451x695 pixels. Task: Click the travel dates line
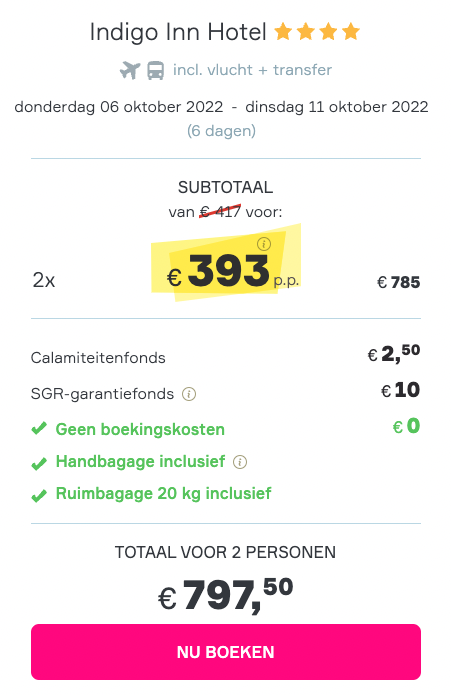pyautogui.click(x=221, y=107)
